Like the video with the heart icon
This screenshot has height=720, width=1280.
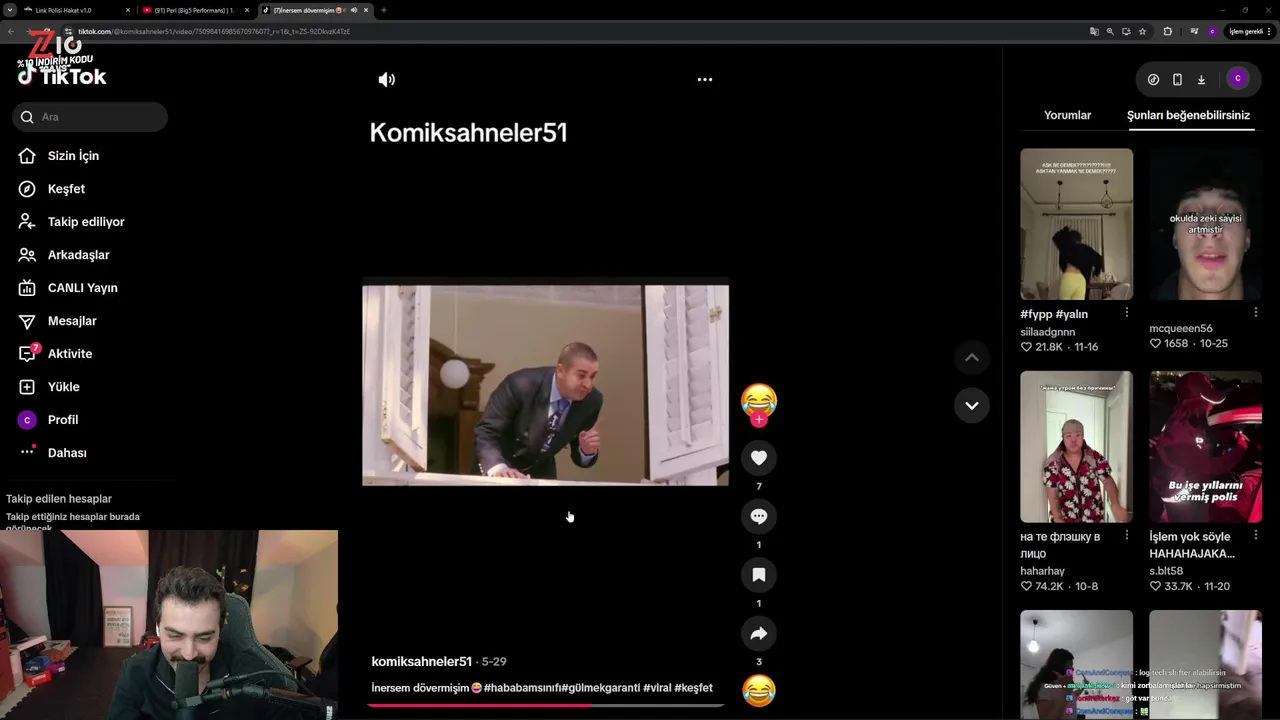coord(759,458)
